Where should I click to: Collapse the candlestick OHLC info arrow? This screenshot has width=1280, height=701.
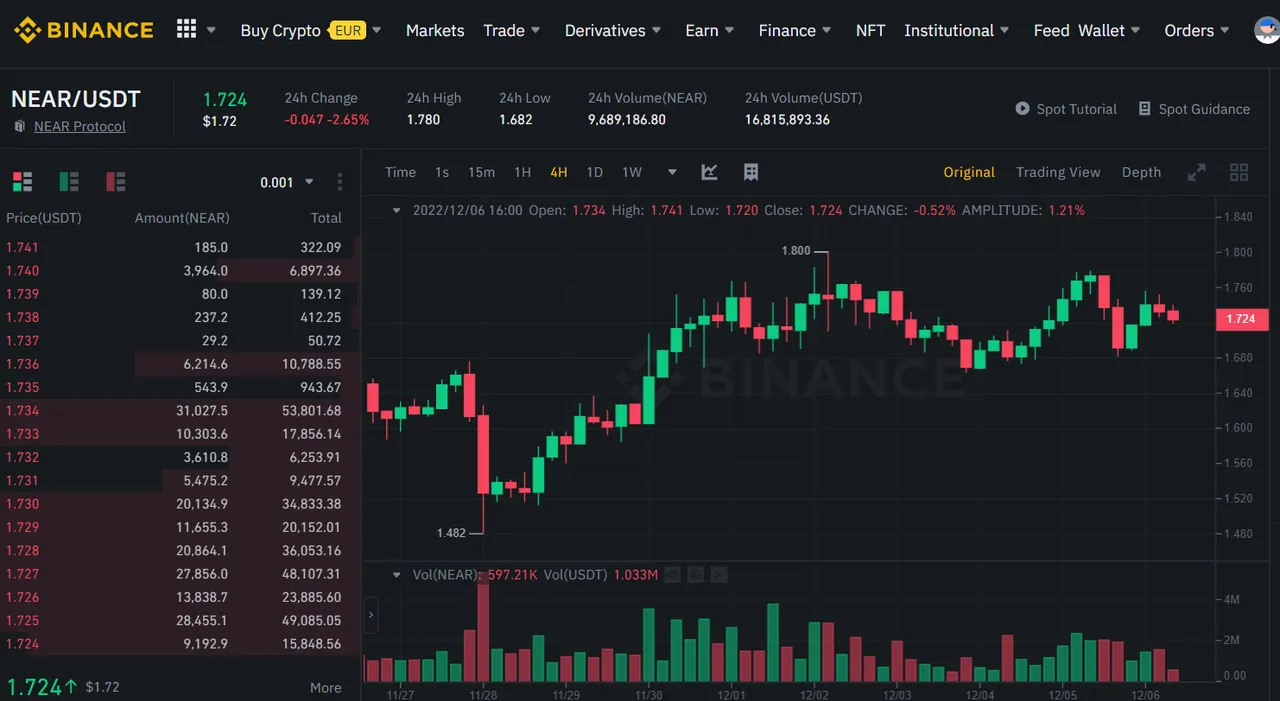[x=397, y=211]
